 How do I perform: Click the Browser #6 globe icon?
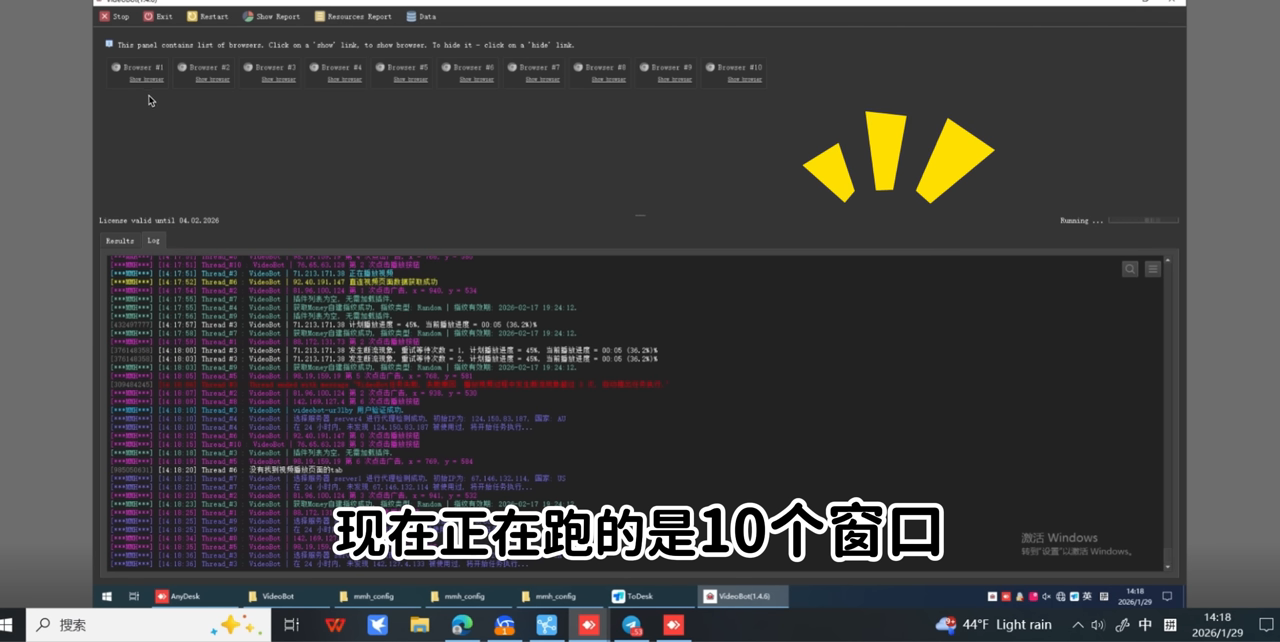pyautogui.click(x=447, y=67)
